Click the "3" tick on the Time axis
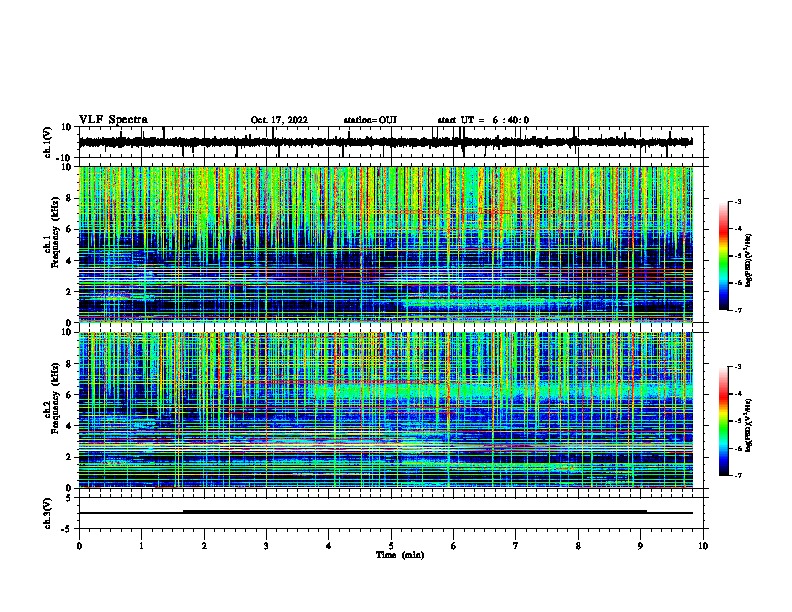The image size is (792, 612). pyautogui.click(x=266, y=546)
